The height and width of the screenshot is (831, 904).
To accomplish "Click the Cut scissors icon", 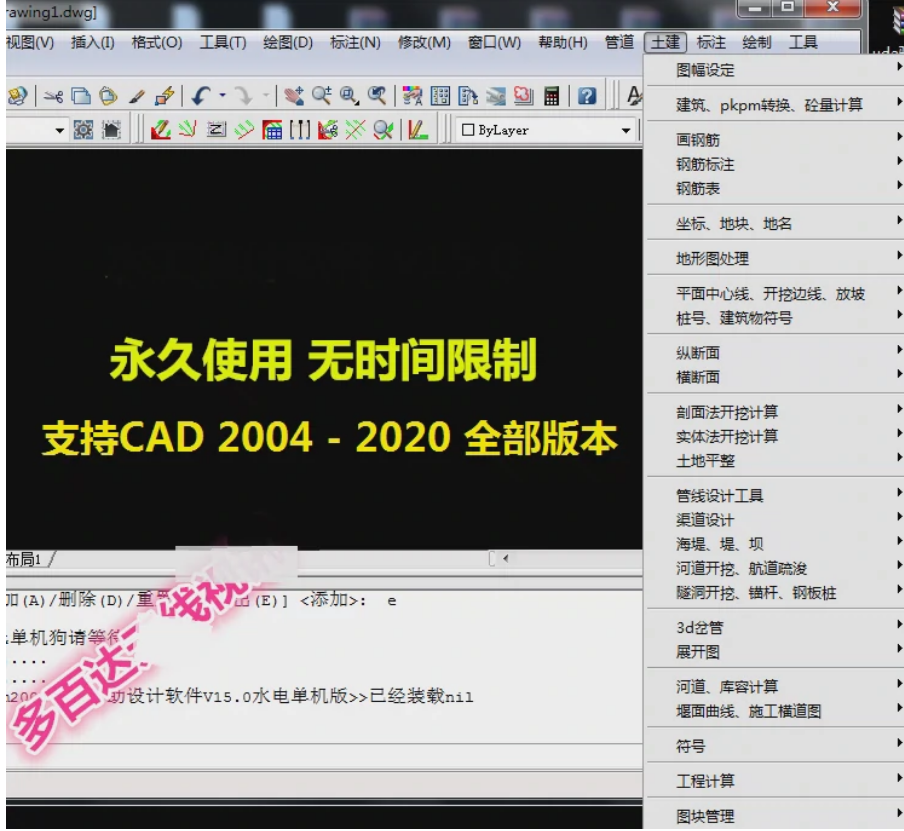I will [53, 96].
